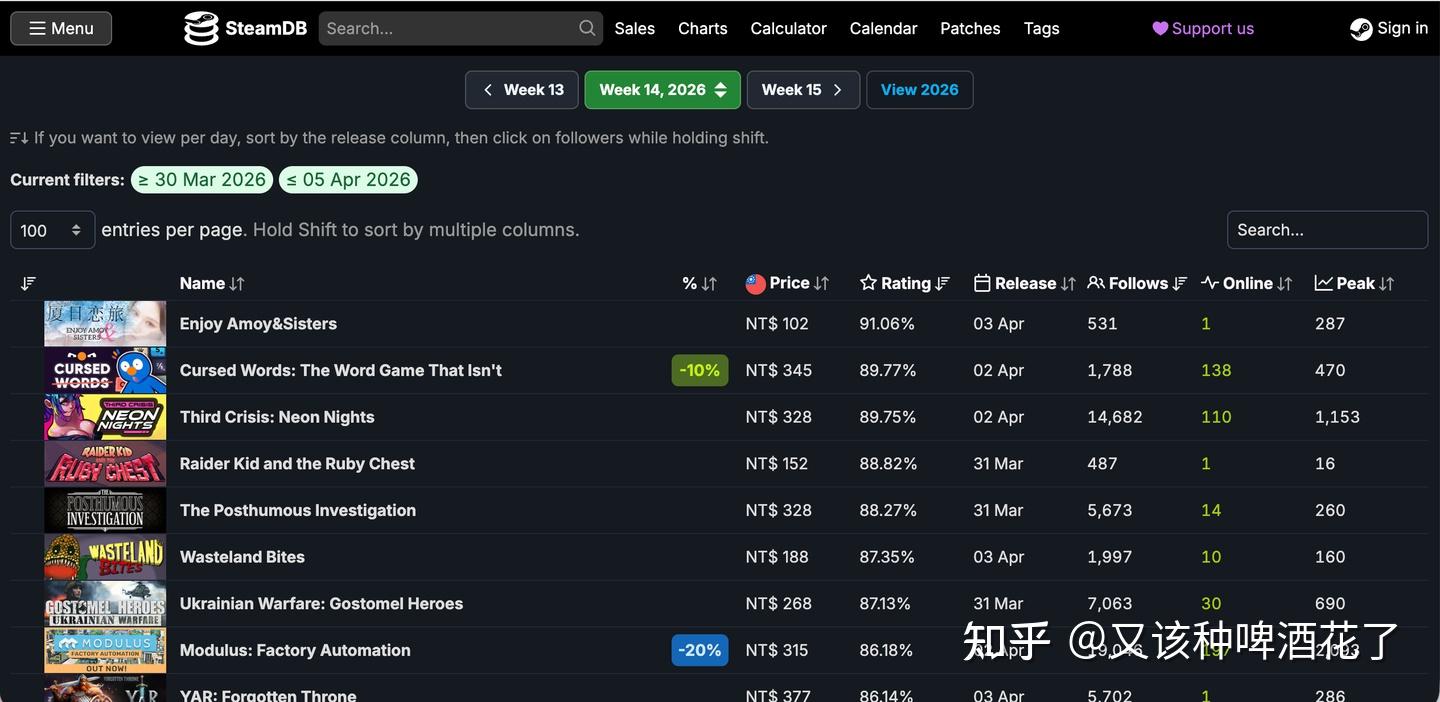The height and width of the screenshot is (702, 1440).
Task: Select follows count 7,063
Action: 1110,604
